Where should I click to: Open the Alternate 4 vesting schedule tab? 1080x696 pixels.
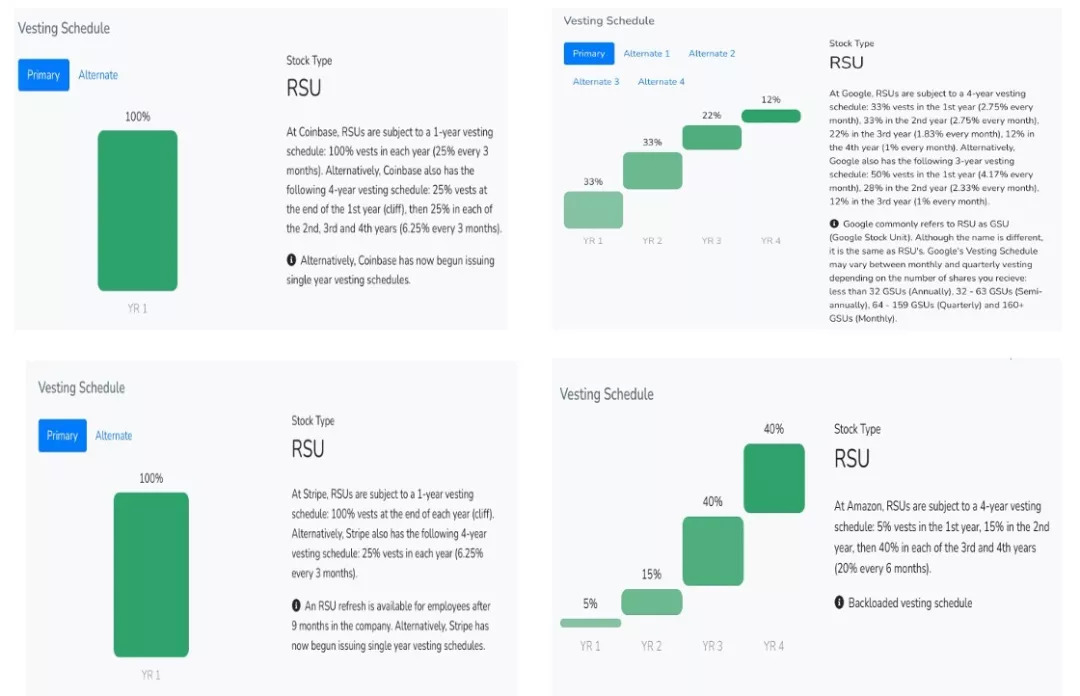click(661, 82)
